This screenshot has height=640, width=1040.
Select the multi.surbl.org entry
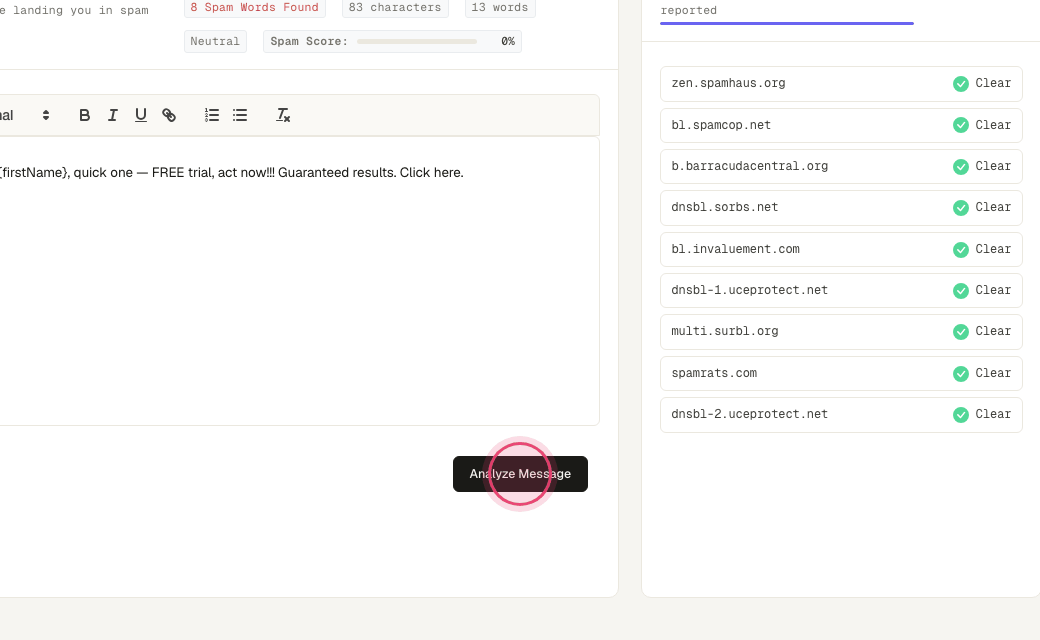(841, 332)
